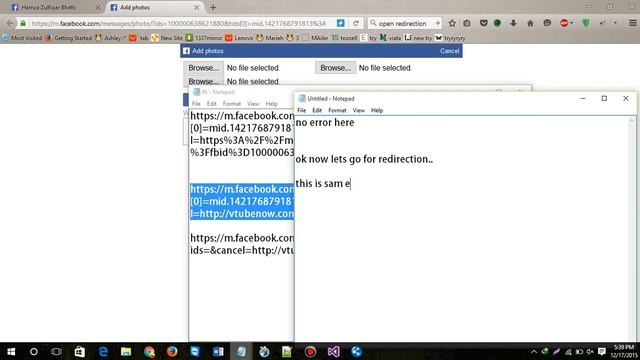Open Help menu in background Notepad
Viewport: 640px width, 360px height.
271,104
